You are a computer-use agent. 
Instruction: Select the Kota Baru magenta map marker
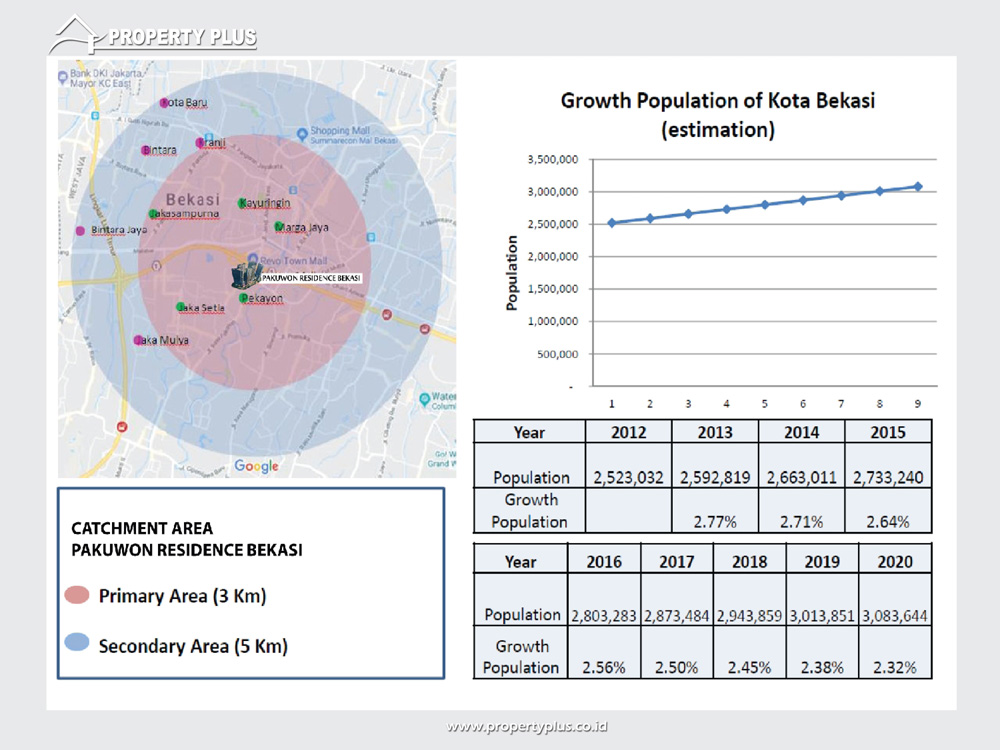click(x=165, y=103)
